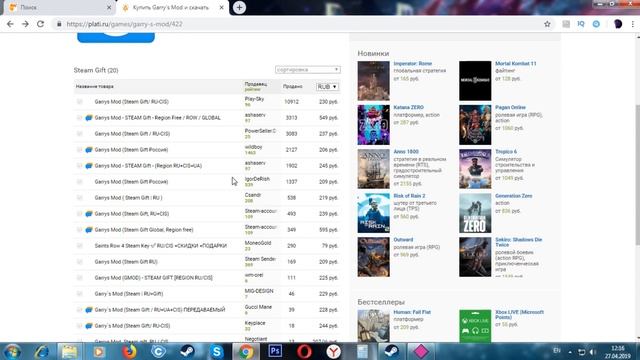Tick checkbox for Play-Sky Garrys Mod offer
640x360 pixels.
coord(80,102)
